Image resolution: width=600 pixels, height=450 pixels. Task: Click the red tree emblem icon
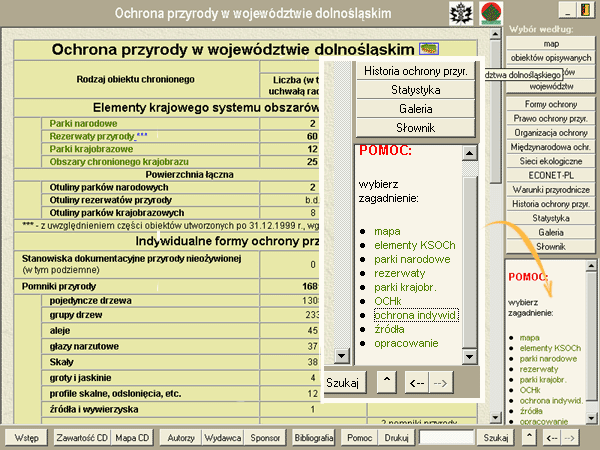pos(490,12)
